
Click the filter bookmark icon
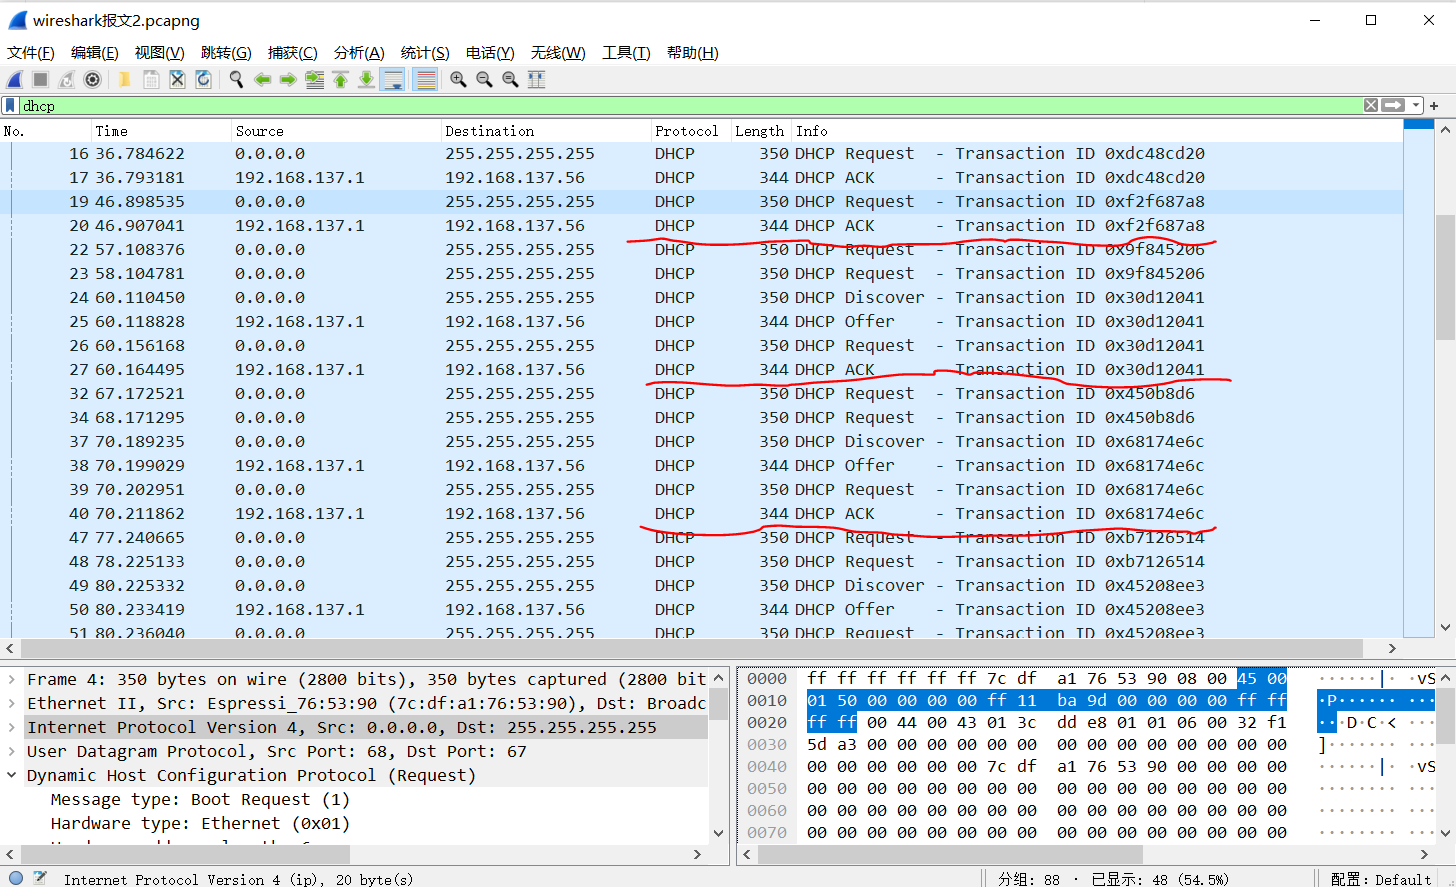pyautogui.click(x=10, y=105)
